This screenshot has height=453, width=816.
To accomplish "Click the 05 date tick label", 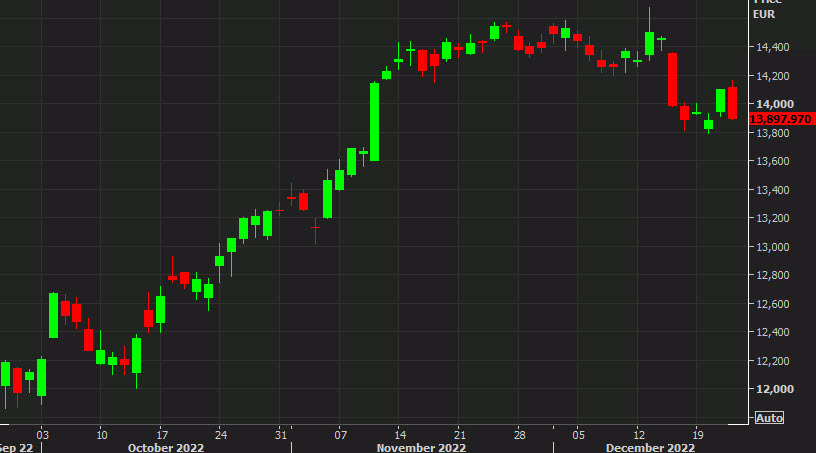I will [x=578, y=435].
